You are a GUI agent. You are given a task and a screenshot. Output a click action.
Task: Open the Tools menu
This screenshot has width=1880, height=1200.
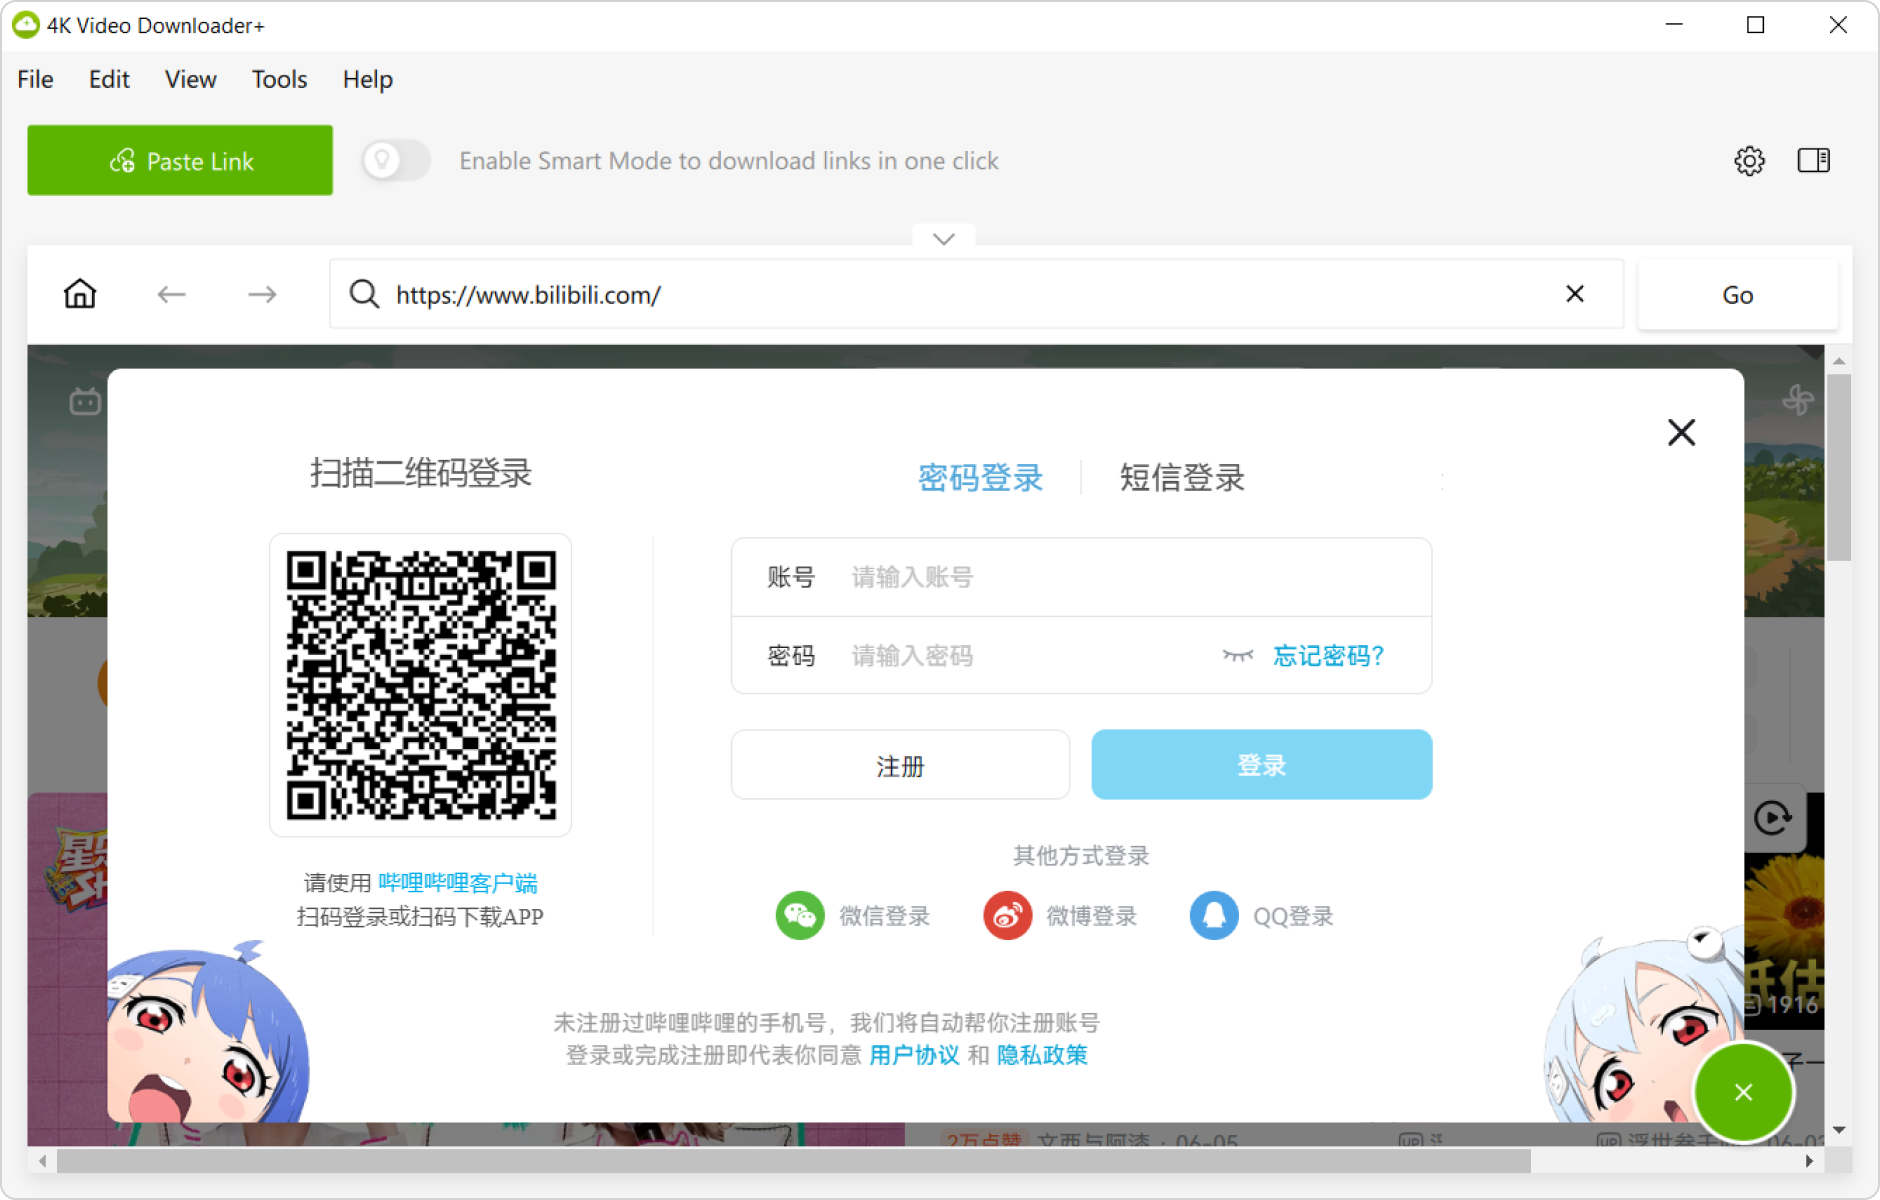click(x=279, y=79)
